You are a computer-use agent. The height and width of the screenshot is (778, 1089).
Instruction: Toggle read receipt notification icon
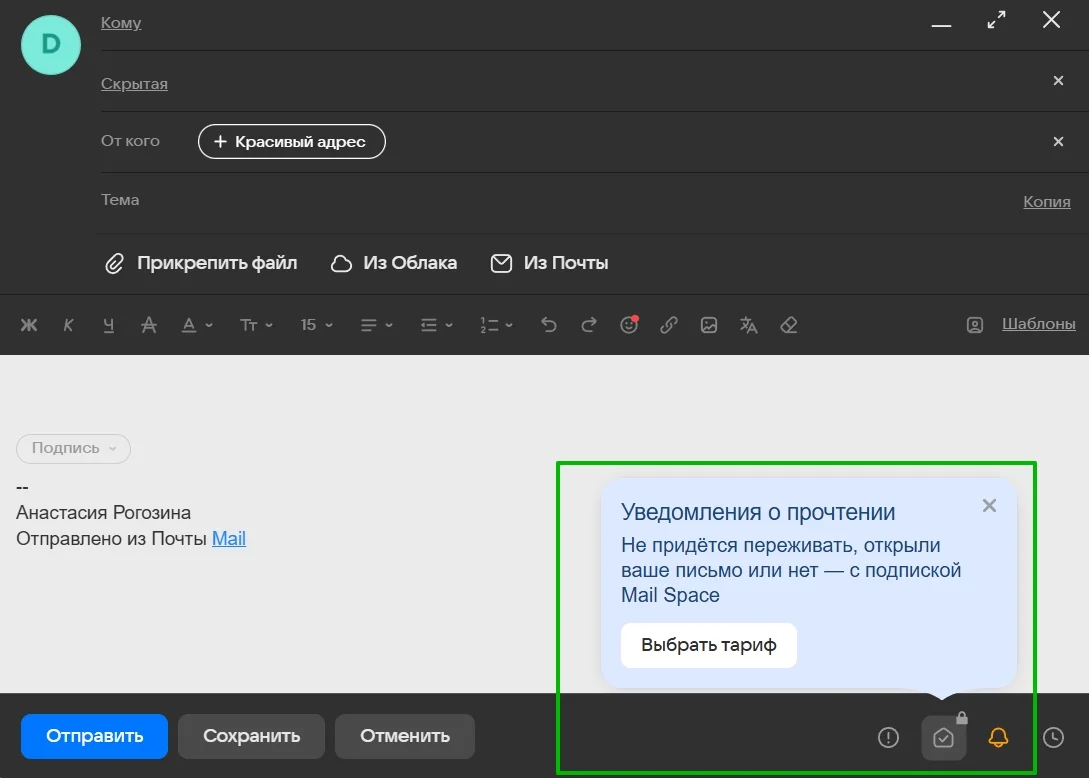pyautogui.click(x=943, y=738)
